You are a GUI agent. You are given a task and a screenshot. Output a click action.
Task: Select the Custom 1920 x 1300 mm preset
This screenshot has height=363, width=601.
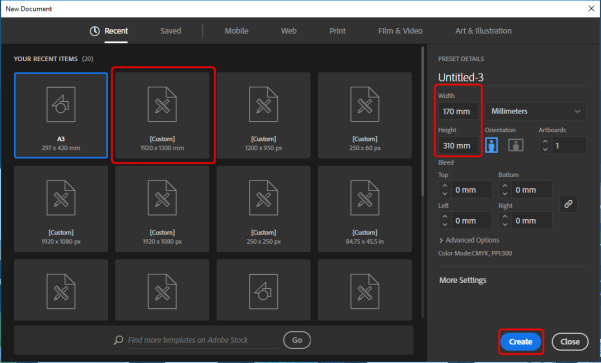(x=162, y=115)
